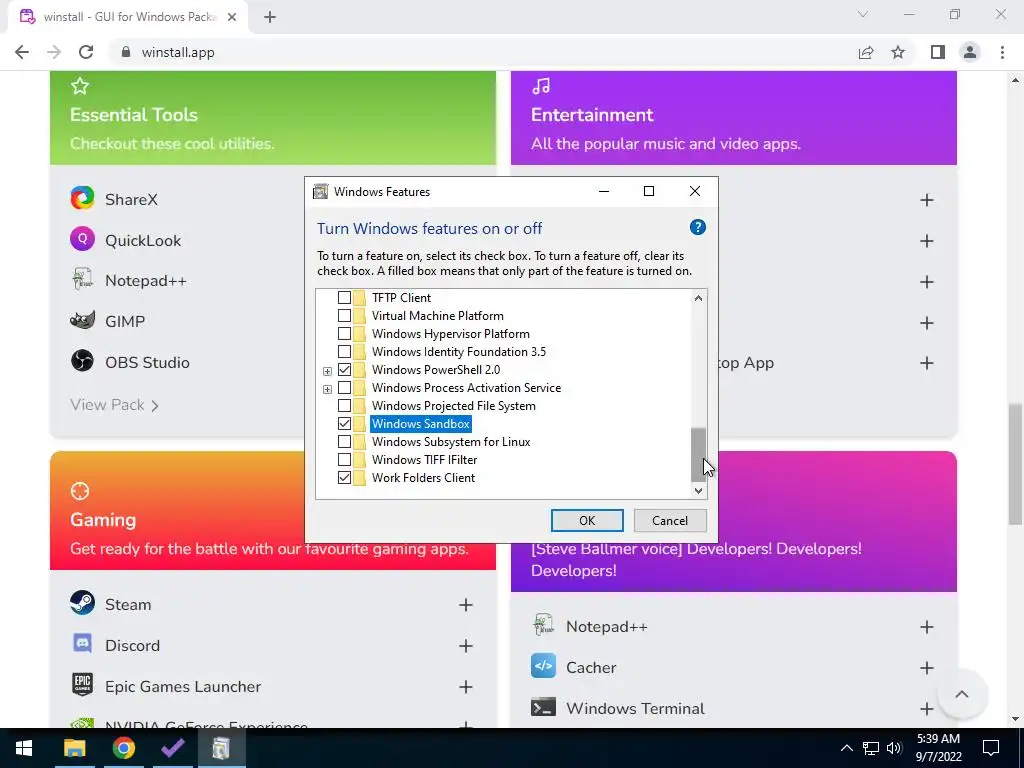This screenshot has width=1024, height=768.
Task: Open Chrome's three-dot menu
Action: pos(1002,52)
